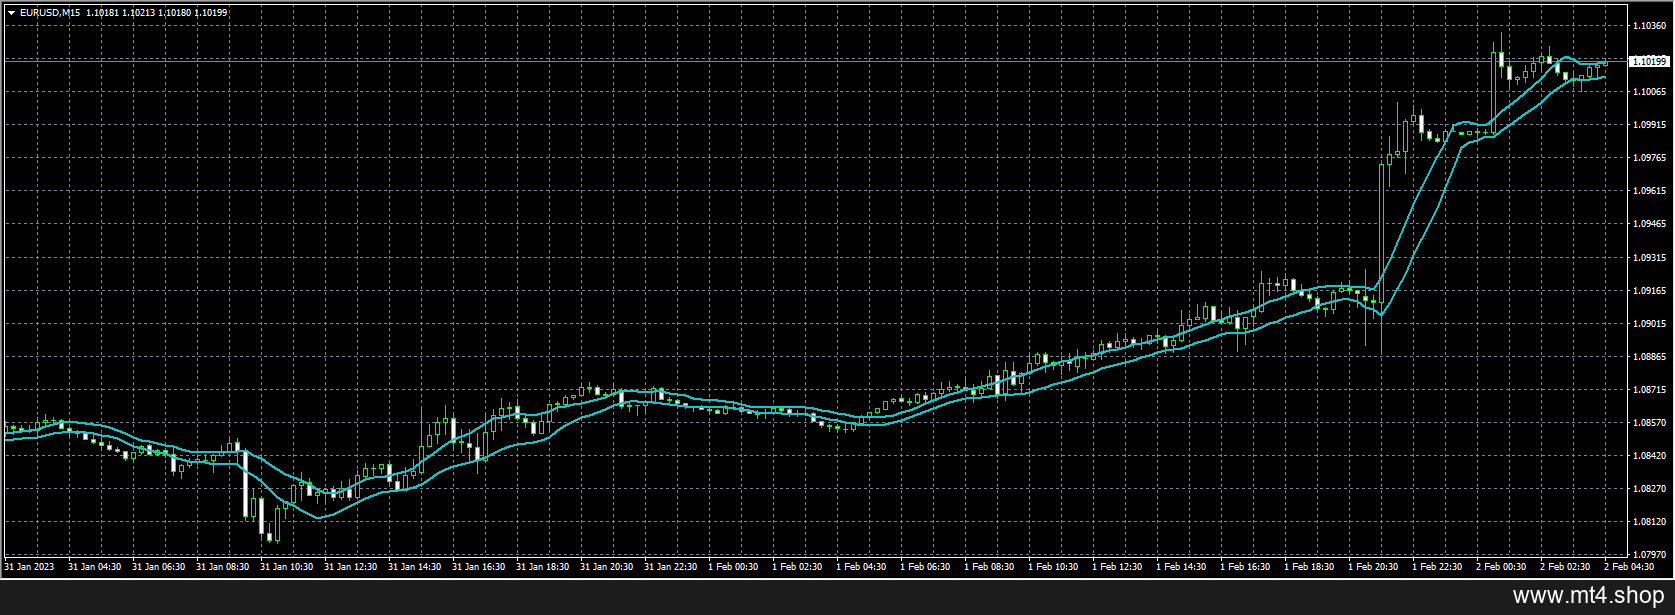Viewport: 1675px width, 615px height.
Task: Click time label 31 Jan 04:30
Action: point(94,567)
